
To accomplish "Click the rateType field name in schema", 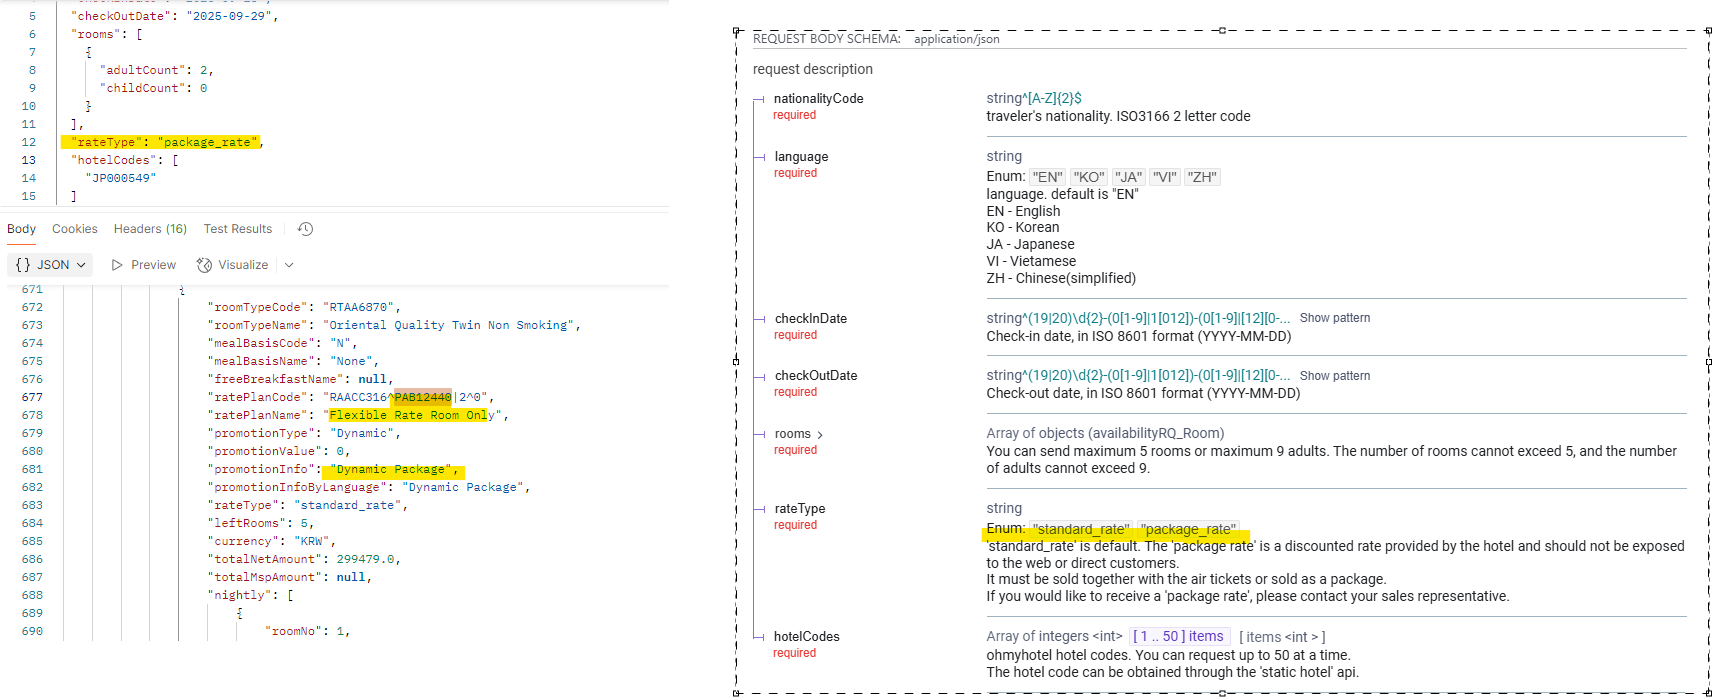I will [800, 508].
